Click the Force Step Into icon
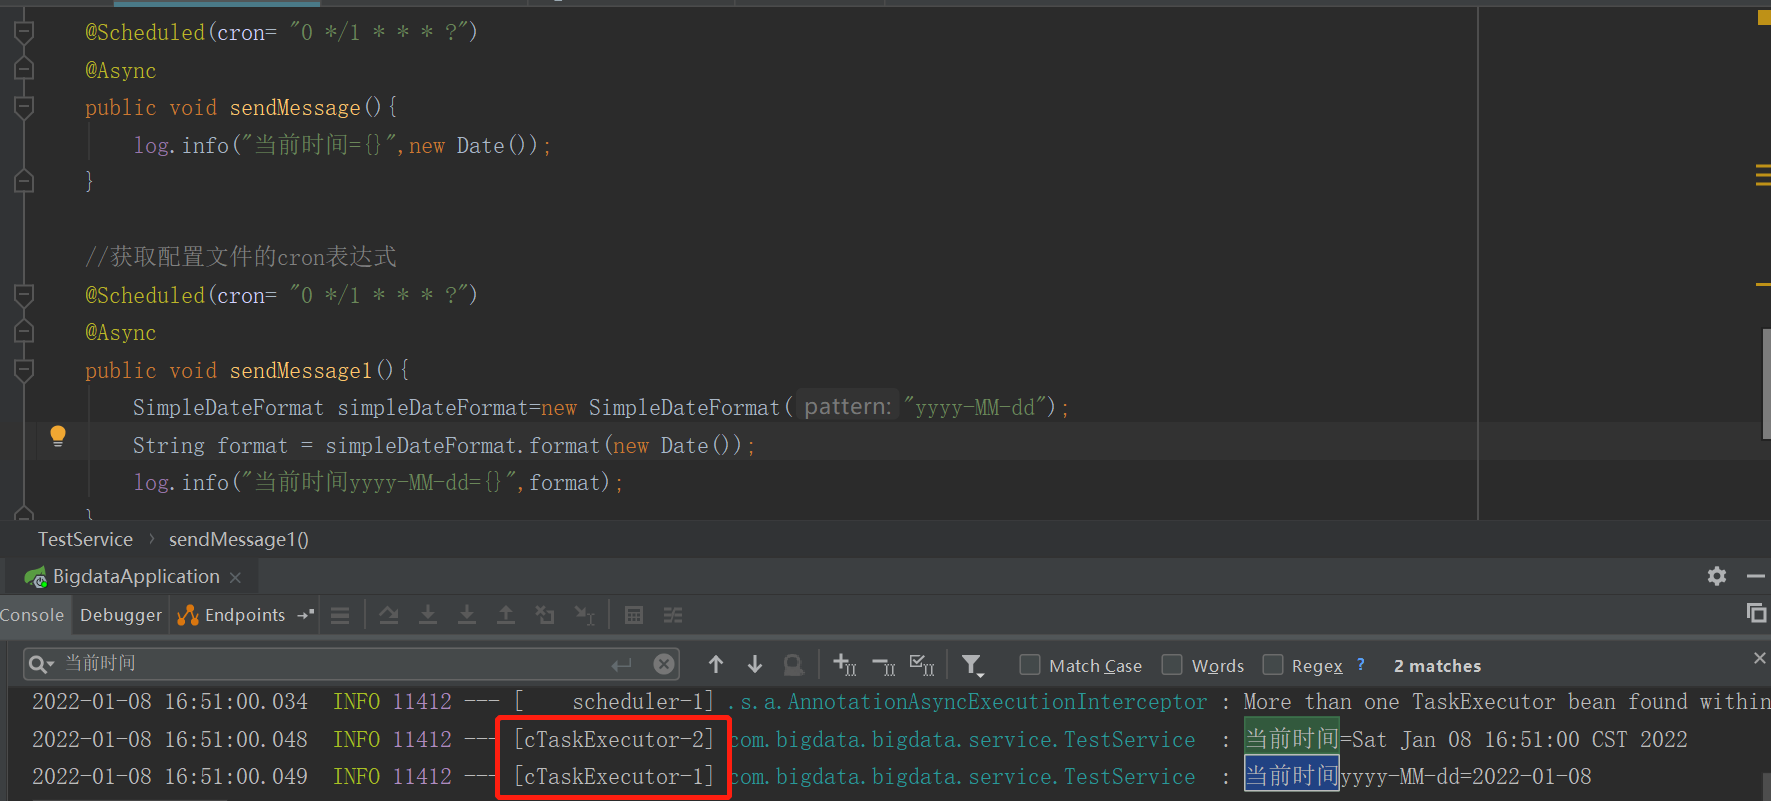Viewport: 1771px width, 801px height. (x=467, y=615)
